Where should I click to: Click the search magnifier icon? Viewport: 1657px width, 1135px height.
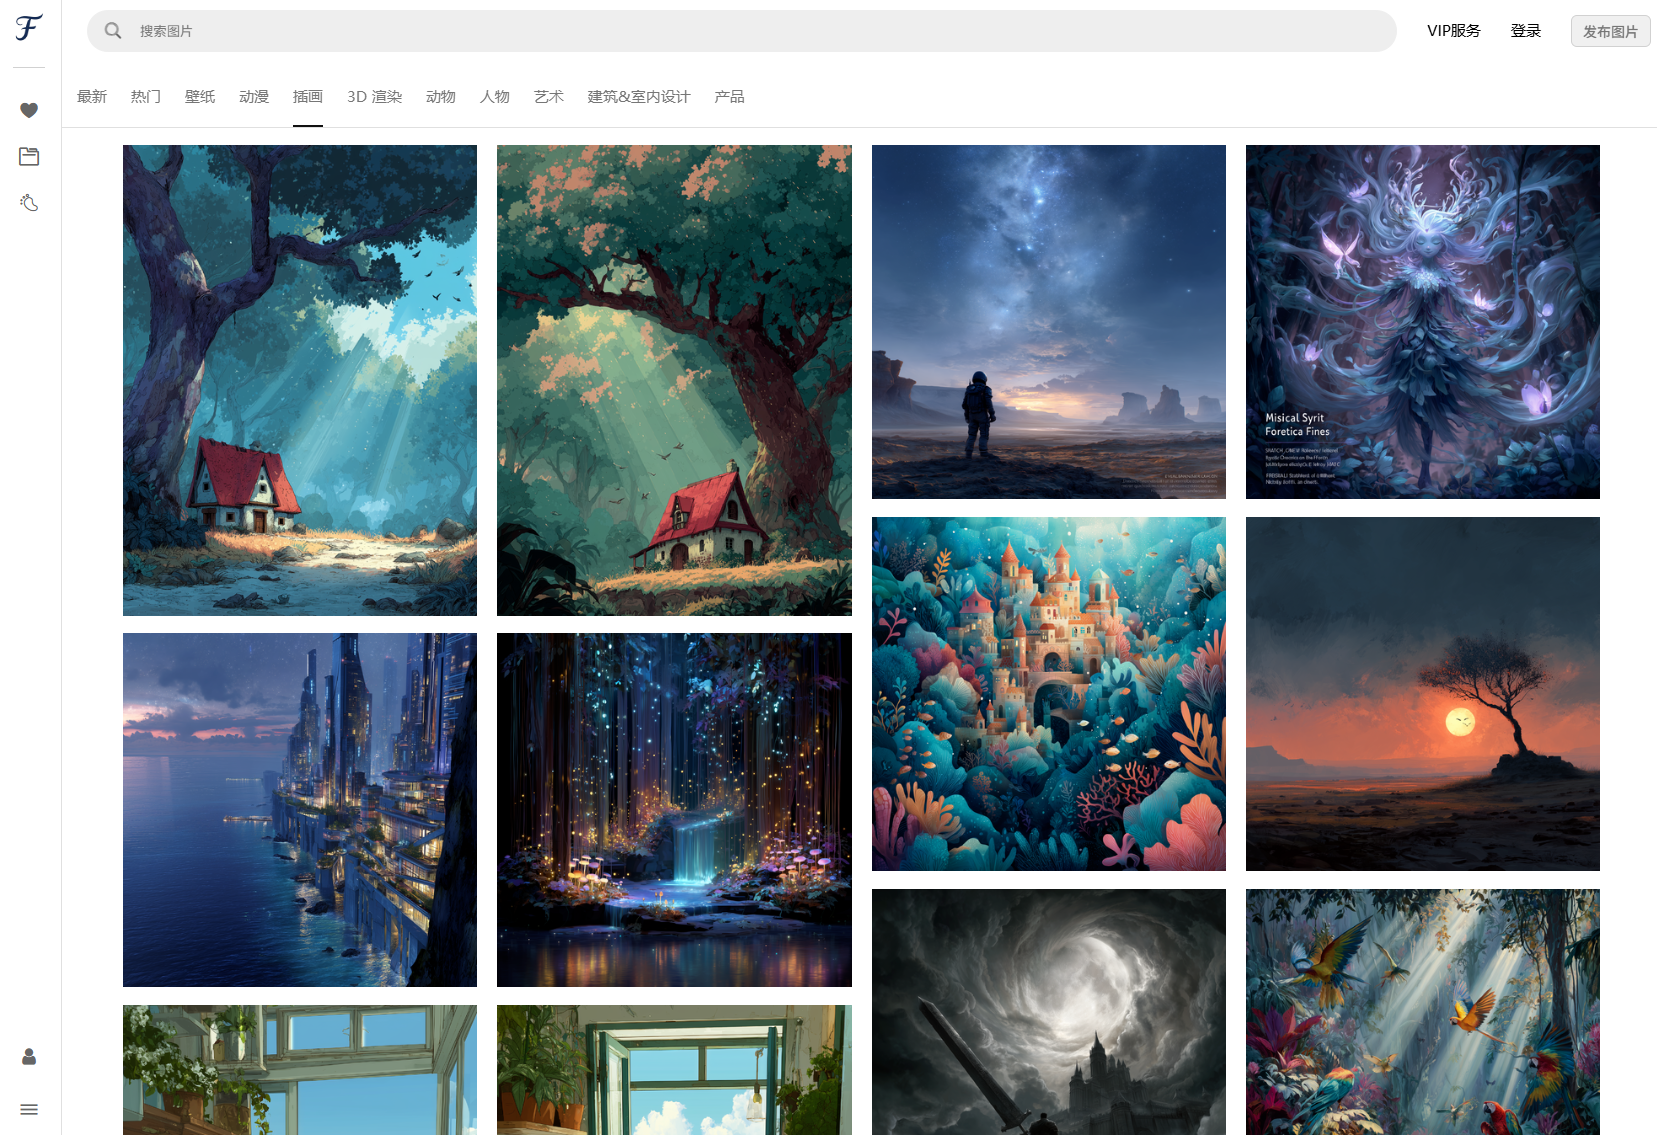pos(113,31)
